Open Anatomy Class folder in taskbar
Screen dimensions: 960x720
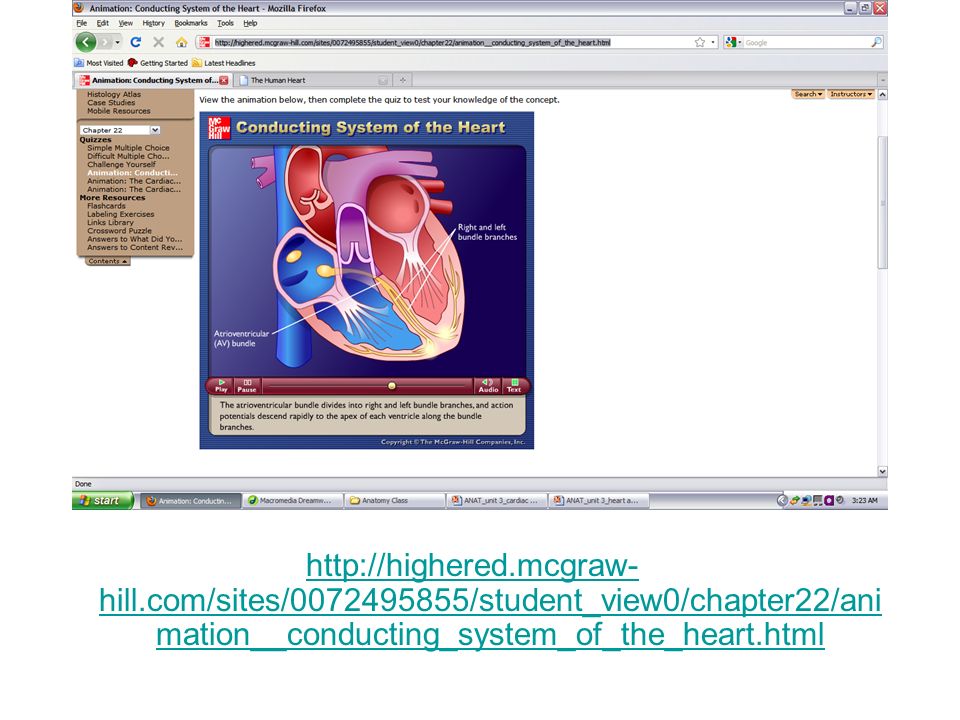click(395, 500)
